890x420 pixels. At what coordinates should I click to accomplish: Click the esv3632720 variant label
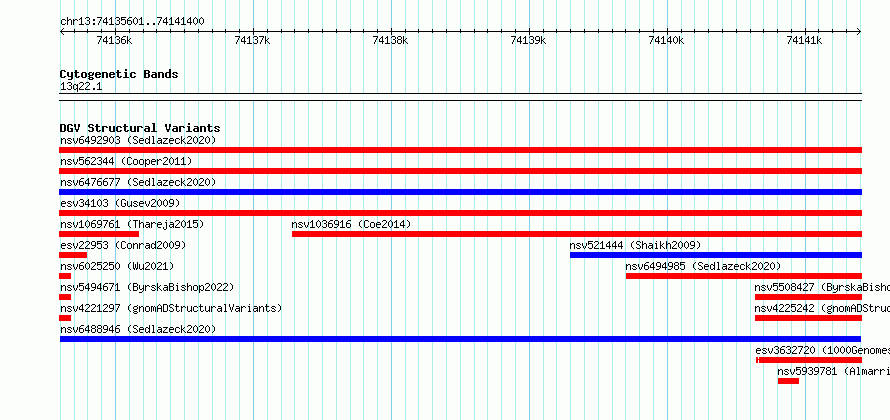click(822, 350)
